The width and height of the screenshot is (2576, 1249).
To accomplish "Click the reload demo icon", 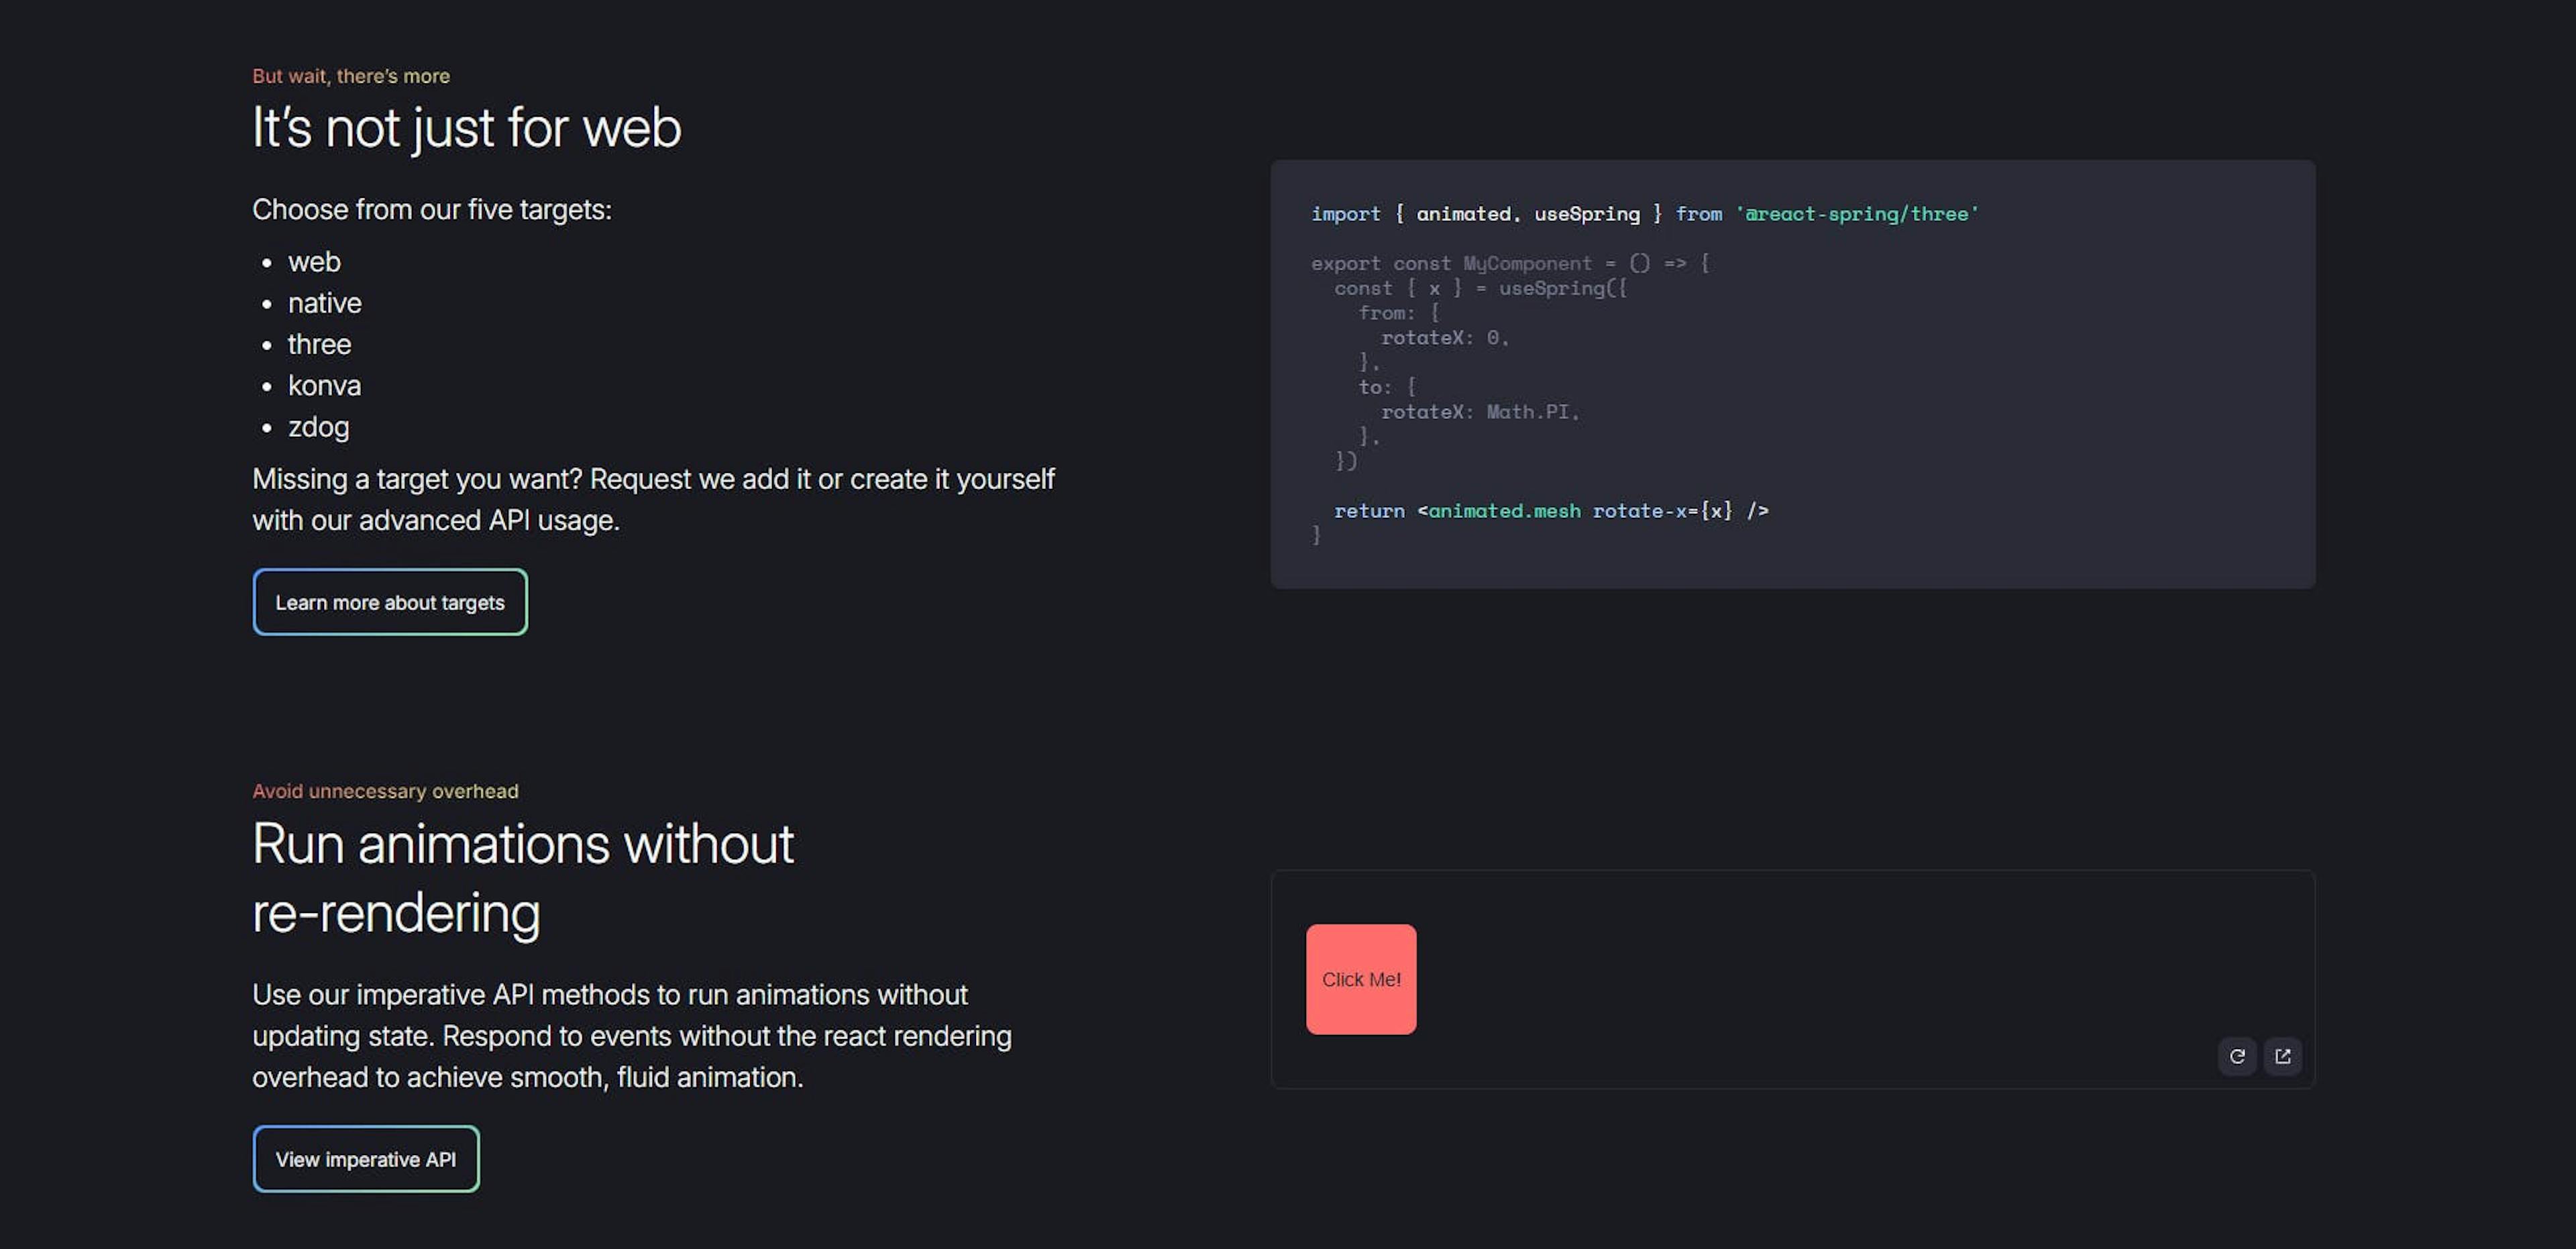I will point(2237,1056).
